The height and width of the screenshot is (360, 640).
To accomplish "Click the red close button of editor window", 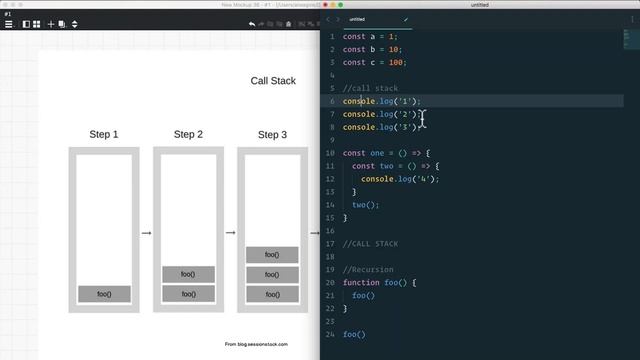I will point(325,4).
